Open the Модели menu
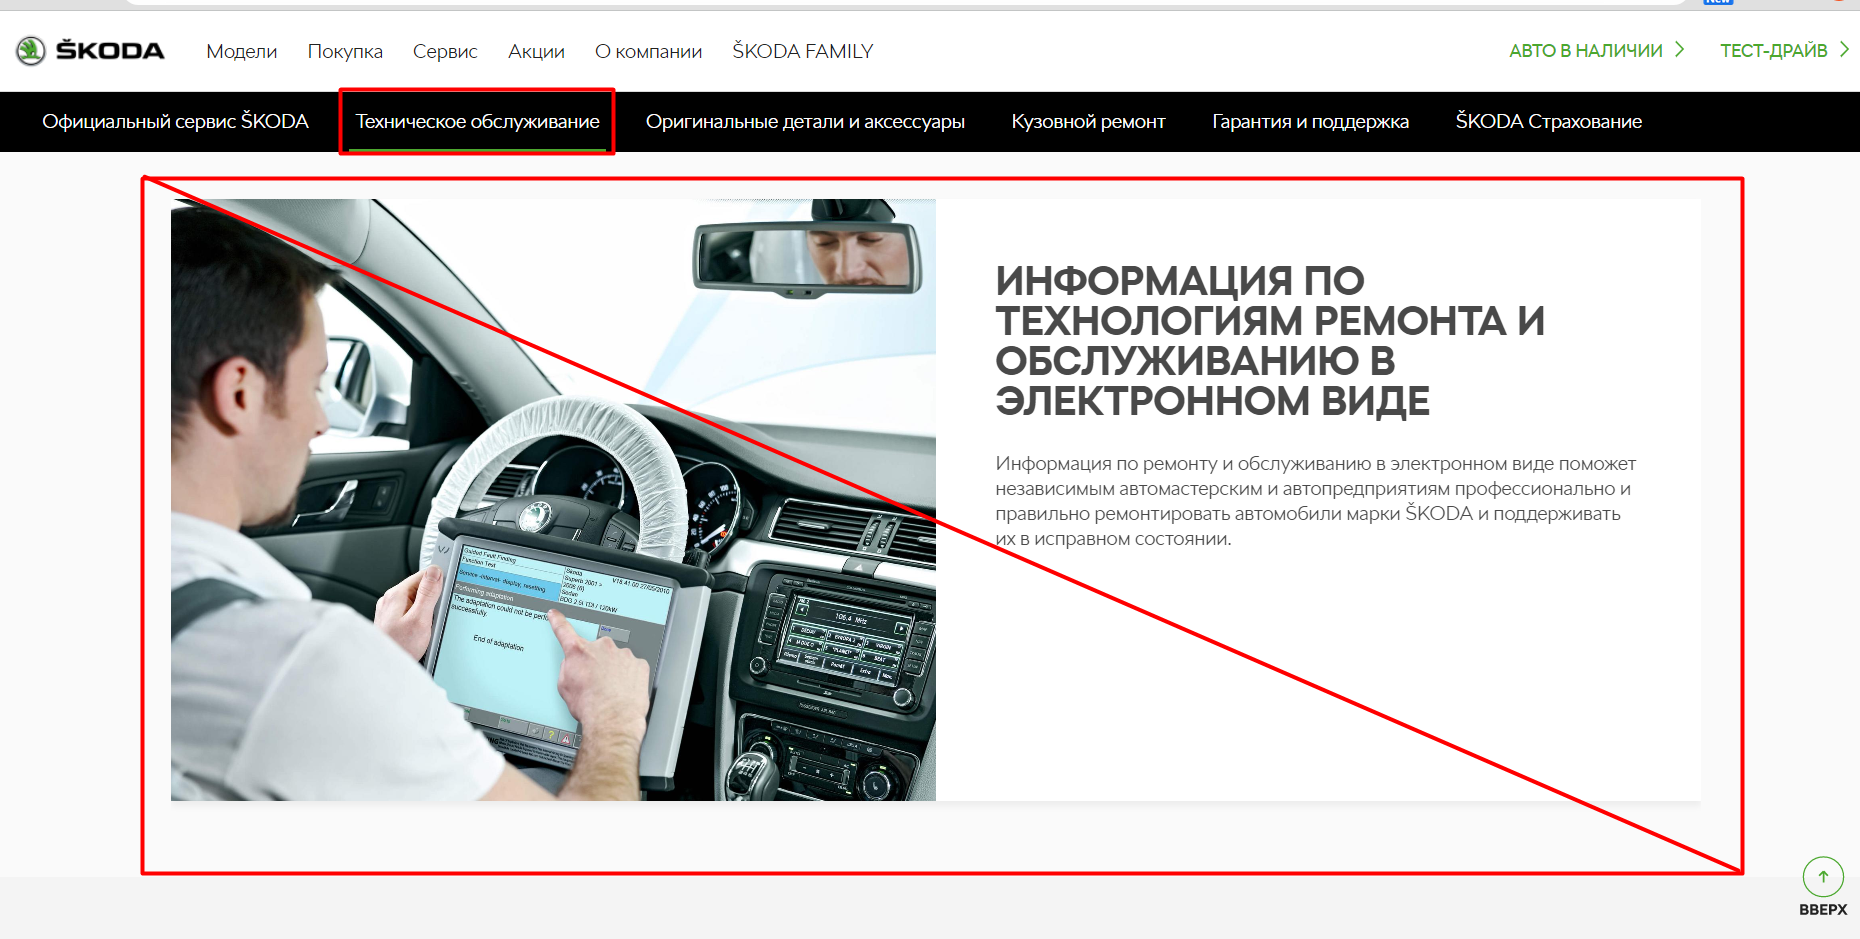Image resolution: width=1860 pixels, height=939 pixels. [241, 51]
